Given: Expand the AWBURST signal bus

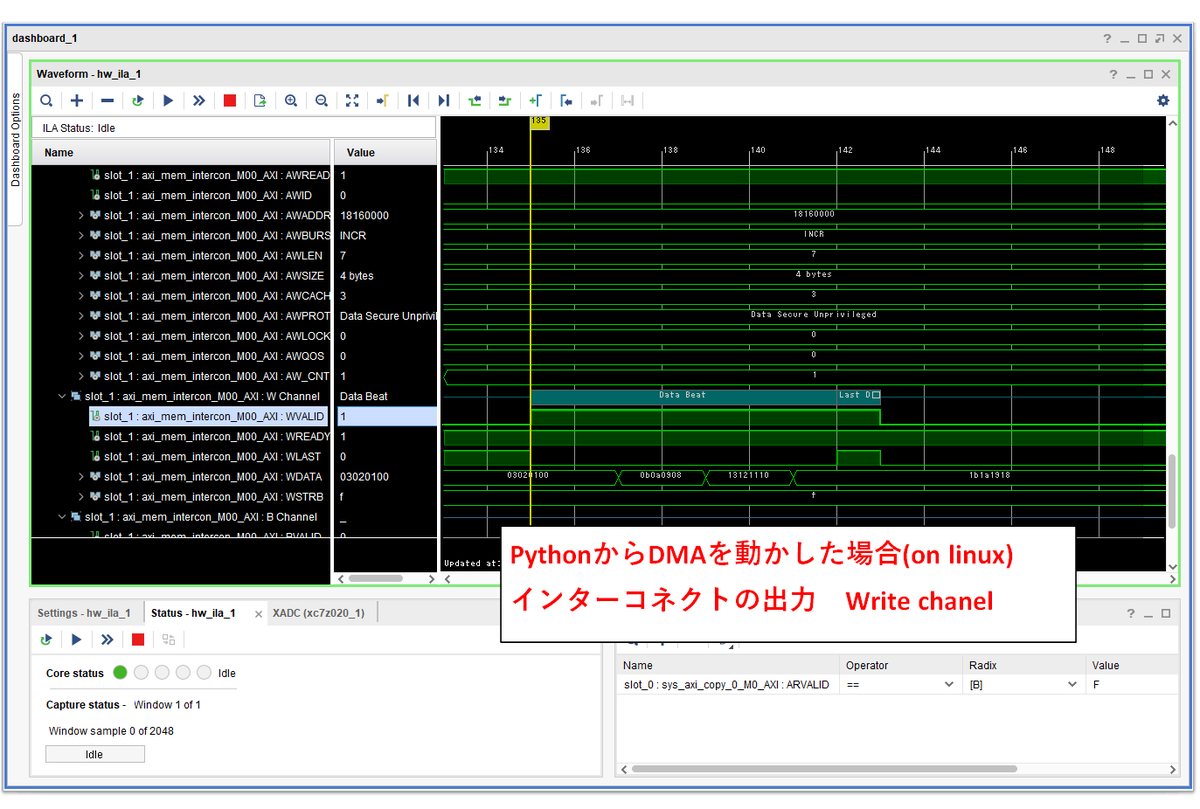Looking at the screenshot, I should tap(81, 236).
